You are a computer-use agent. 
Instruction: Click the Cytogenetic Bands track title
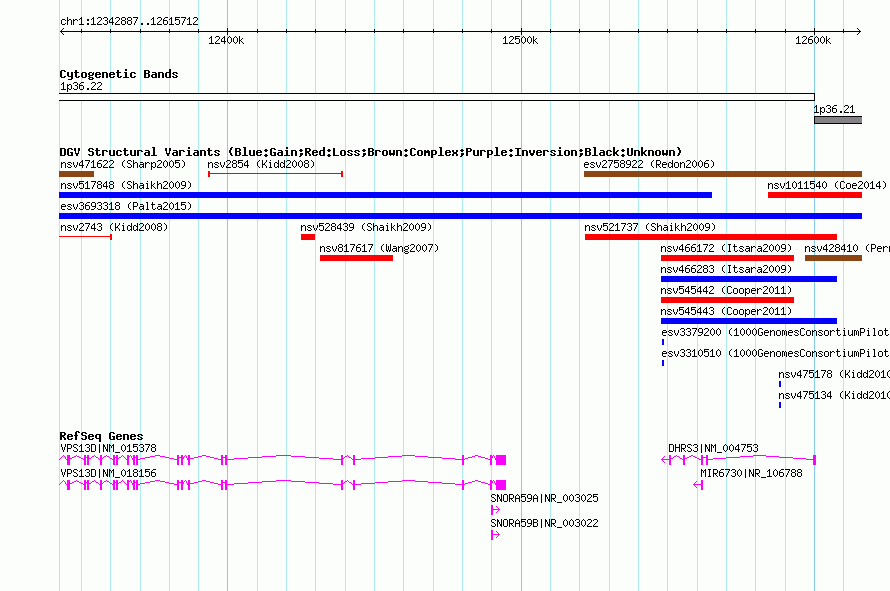(x=119, y=74)
